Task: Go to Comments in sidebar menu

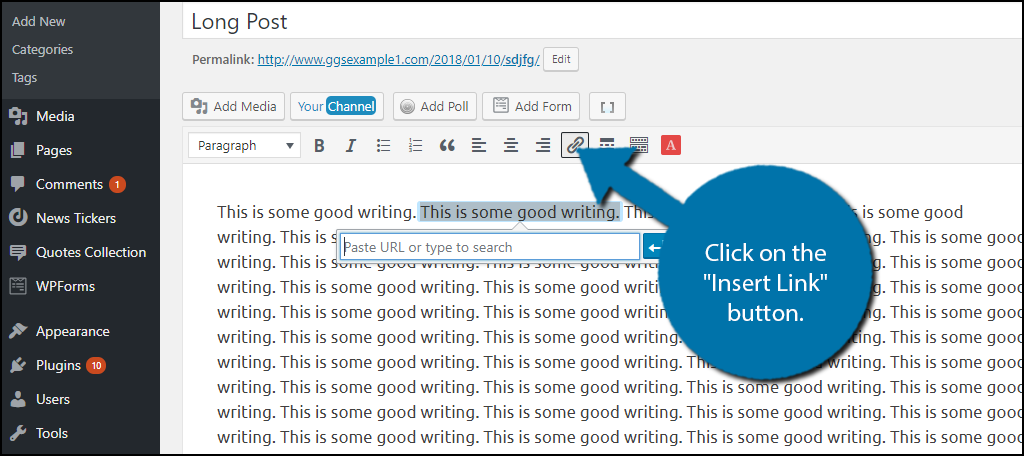Action: pos(69,184)
